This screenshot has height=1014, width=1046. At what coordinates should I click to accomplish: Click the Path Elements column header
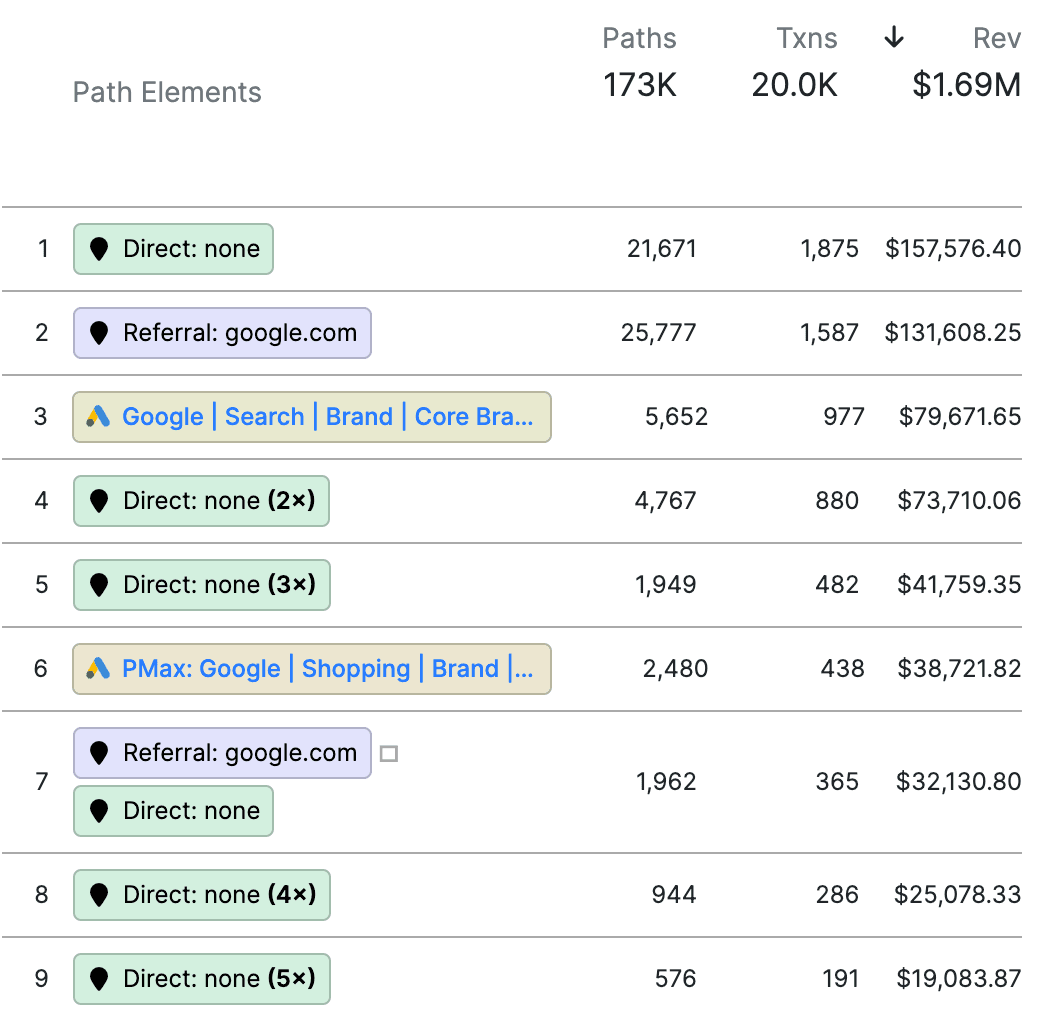point(167,92)
